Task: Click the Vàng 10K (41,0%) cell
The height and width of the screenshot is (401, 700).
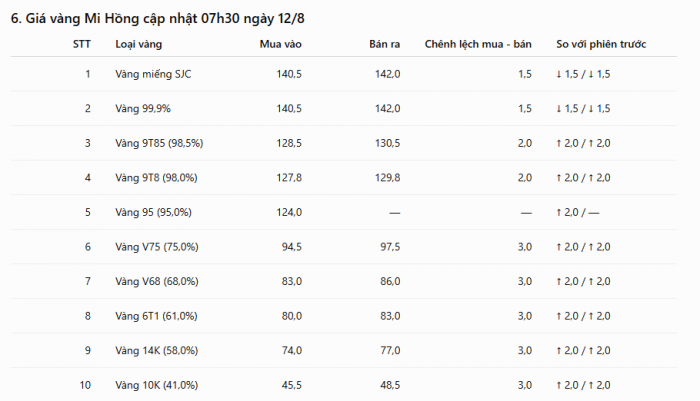Action: 156,385
